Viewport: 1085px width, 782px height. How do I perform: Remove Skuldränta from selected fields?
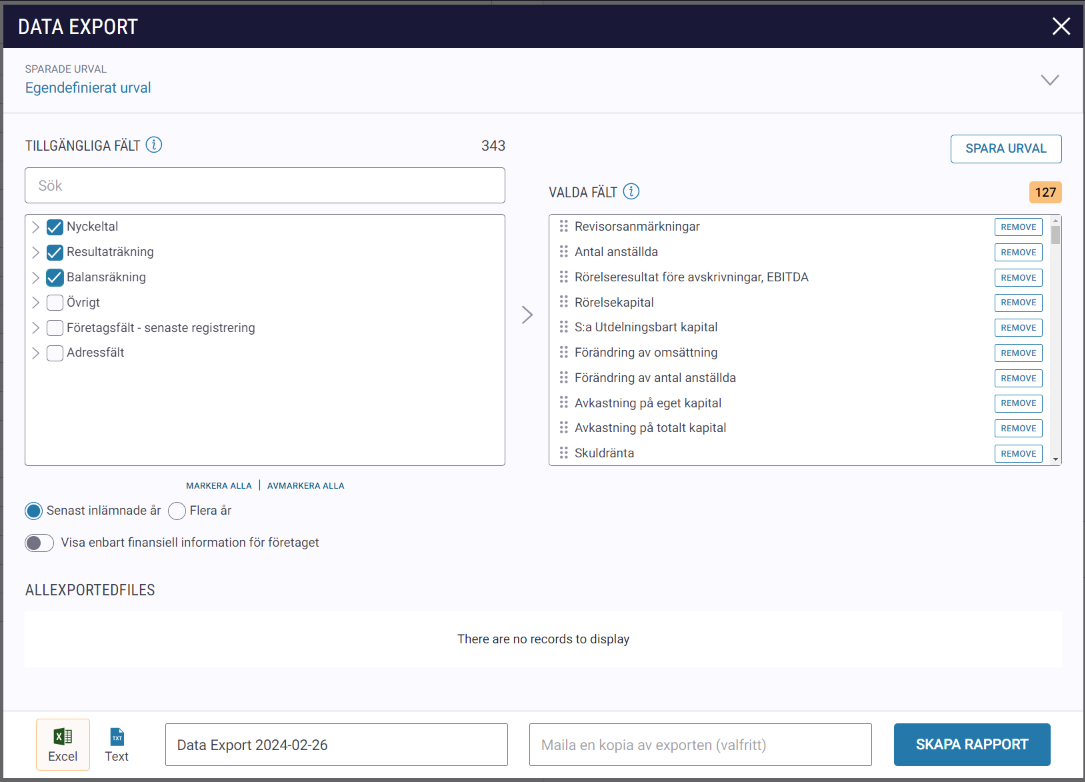pyautogui.click(x=1019, y=453)
